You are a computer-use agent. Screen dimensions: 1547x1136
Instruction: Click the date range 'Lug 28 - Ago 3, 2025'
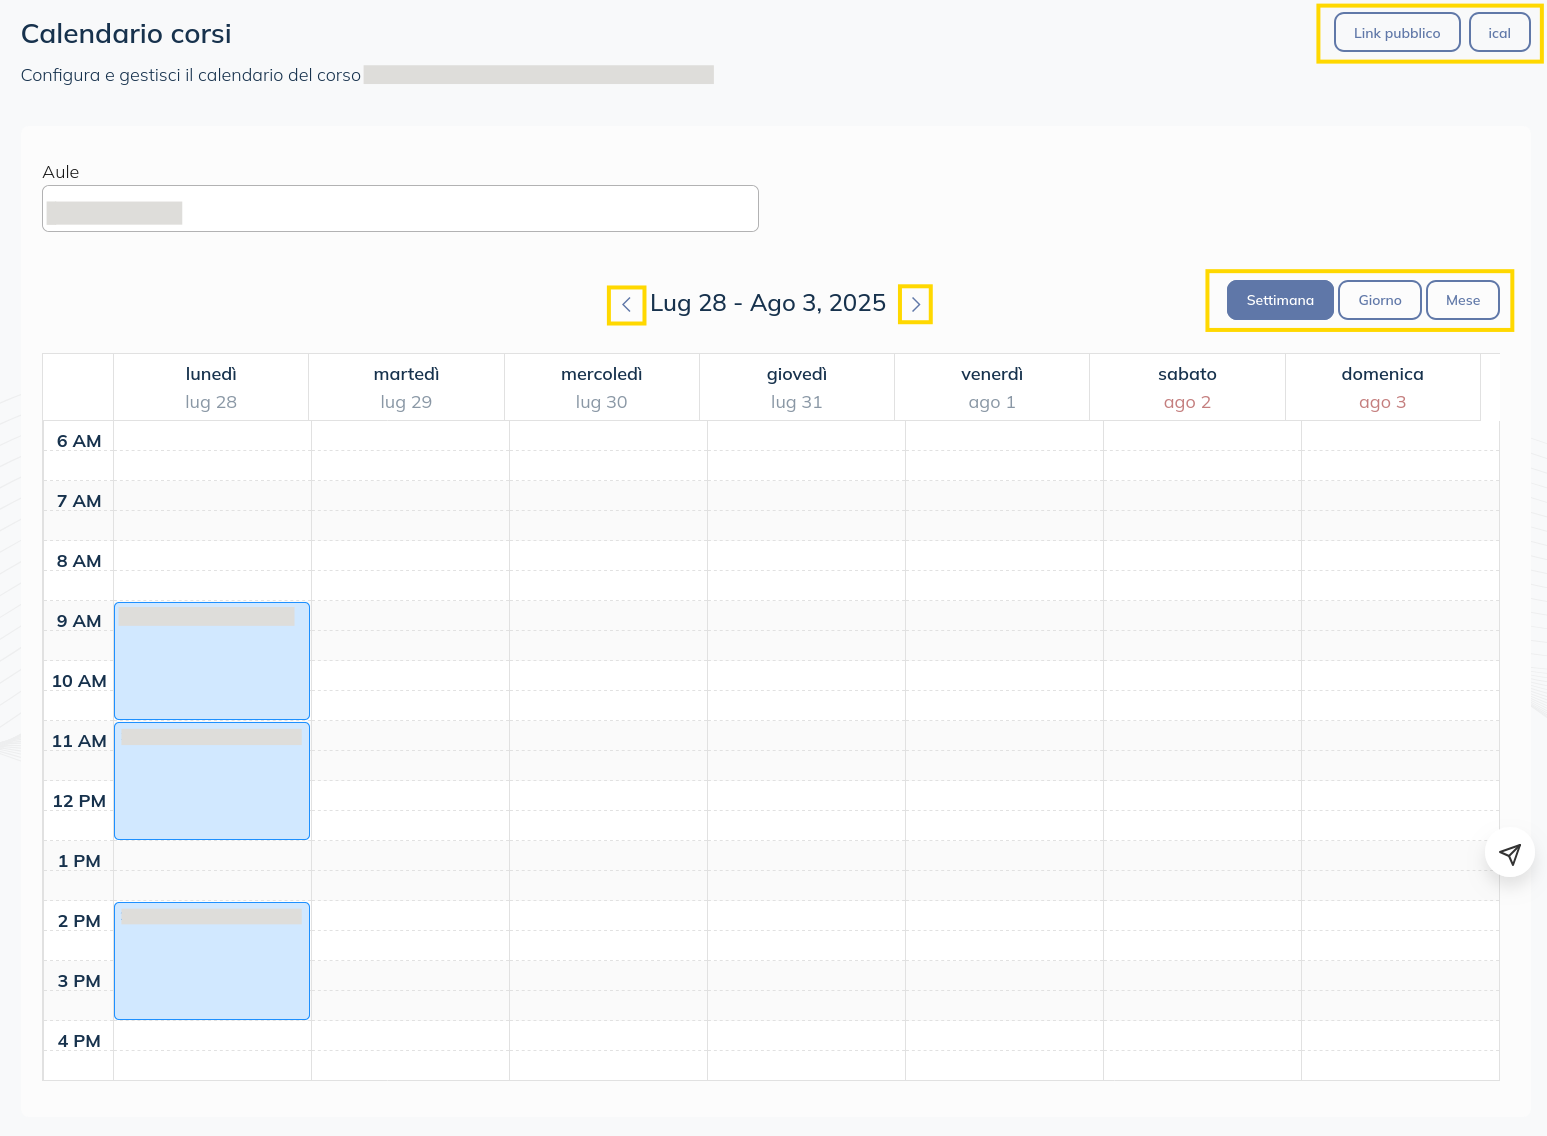point(768,303)
